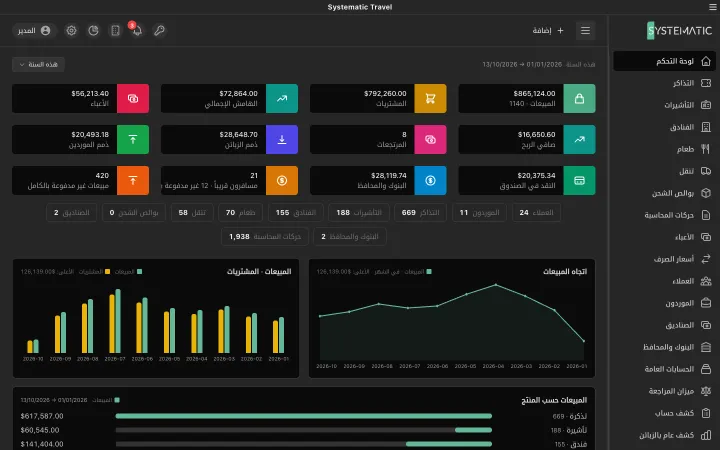Click the كشف عام بالزبائن chart icon
The height and width of the screenshot is (450, 720).
pos(706,435)
